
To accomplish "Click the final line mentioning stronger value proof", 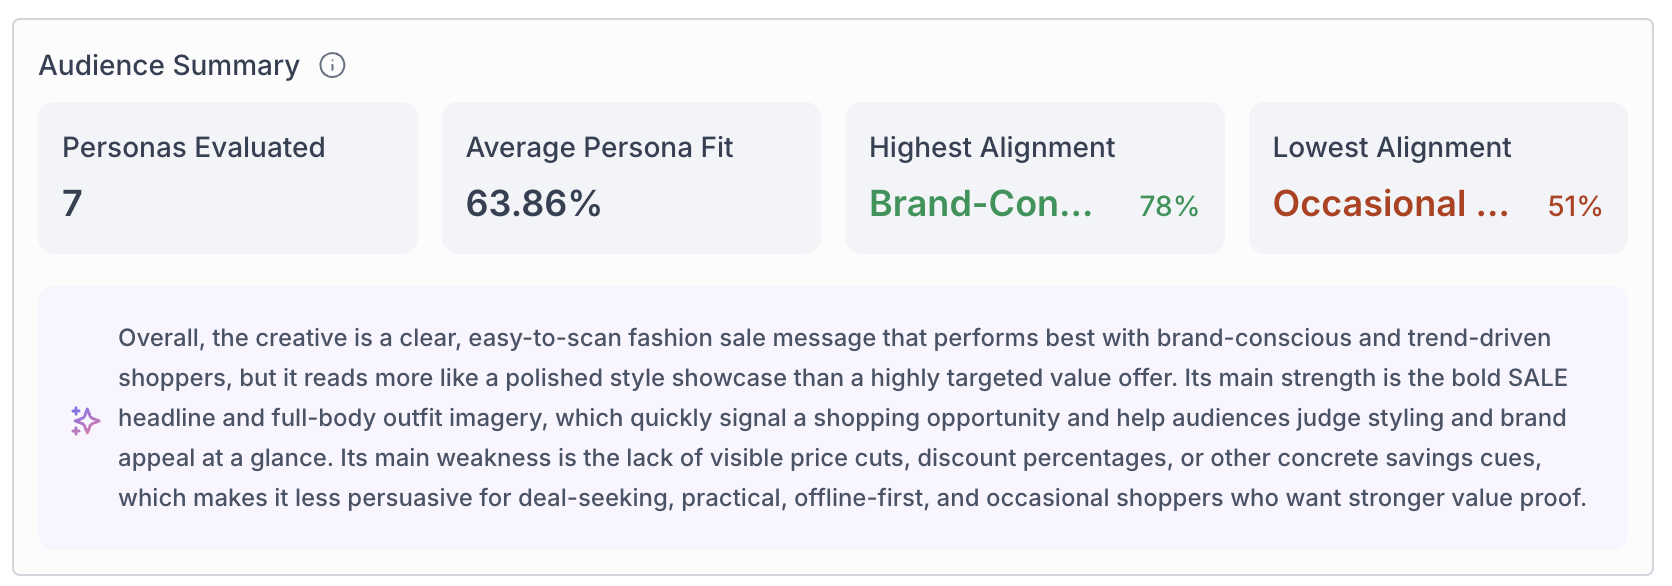I will 852,498.
